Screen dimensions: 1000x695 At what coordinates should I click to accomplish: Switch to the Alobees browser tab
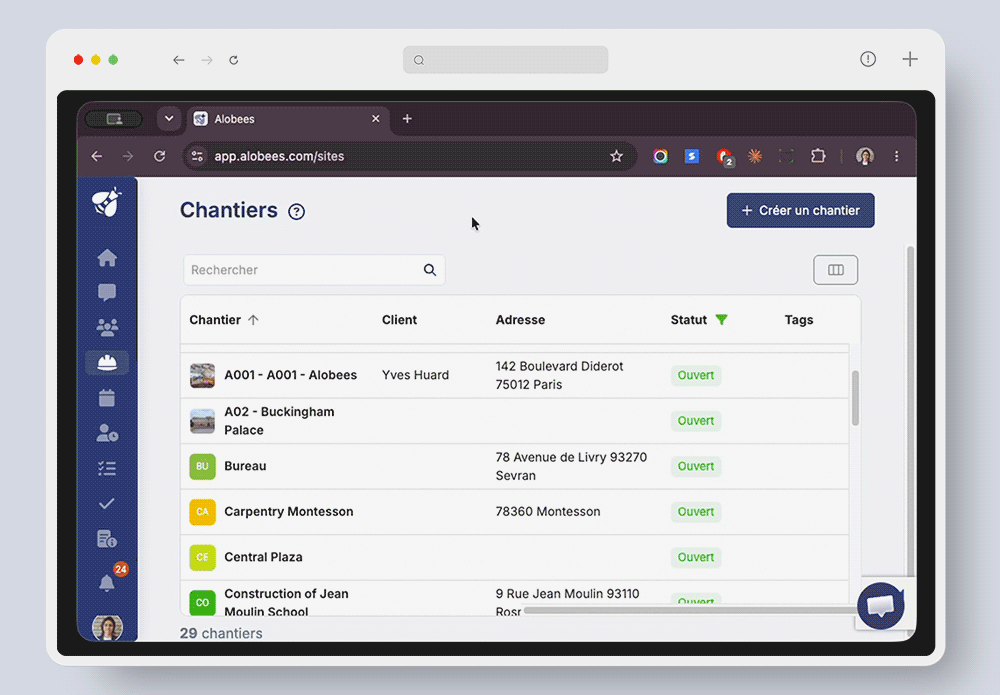coord(288,119)
